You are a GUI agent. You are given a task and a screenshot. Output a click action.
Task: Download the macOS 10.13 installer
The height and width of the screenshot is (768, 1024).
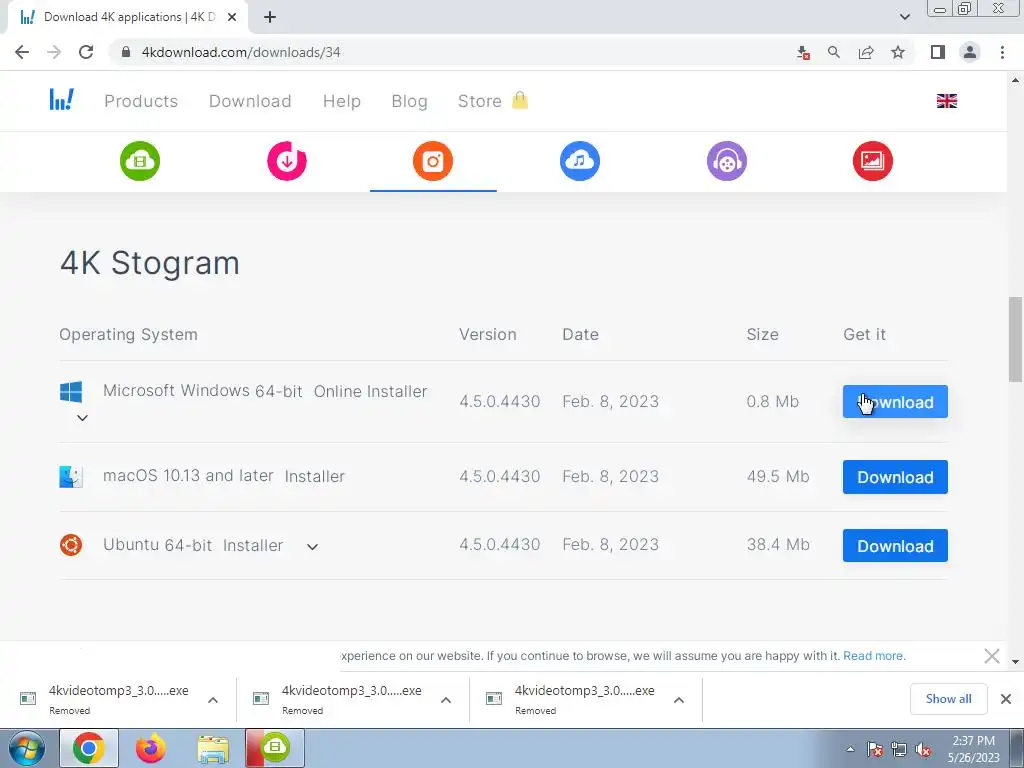click(x=895, y=477)
